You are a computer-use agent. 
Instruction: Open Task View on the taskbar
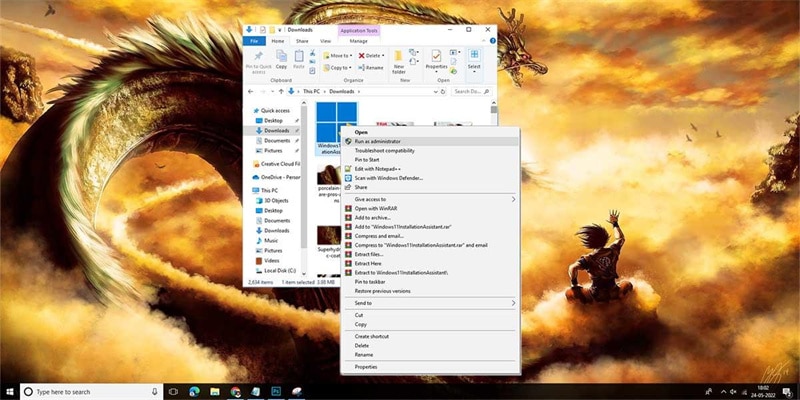tap(173, 391)
